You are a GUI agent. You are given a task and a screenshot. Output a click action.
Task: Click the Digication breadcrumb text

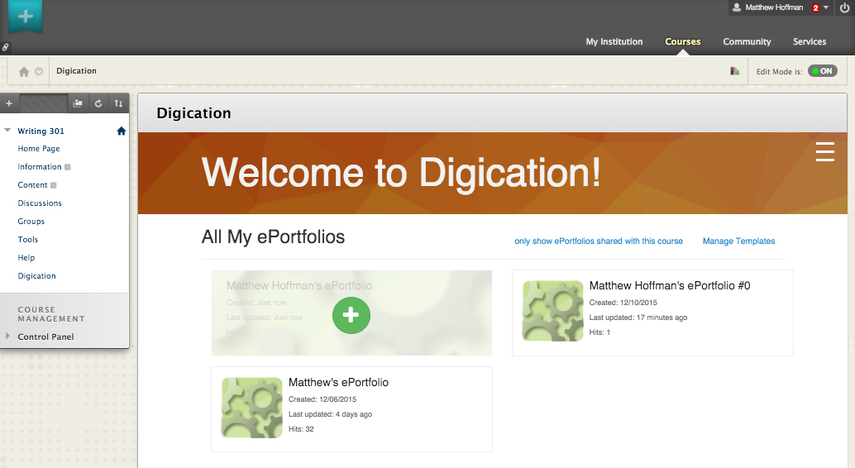(76, 71)
